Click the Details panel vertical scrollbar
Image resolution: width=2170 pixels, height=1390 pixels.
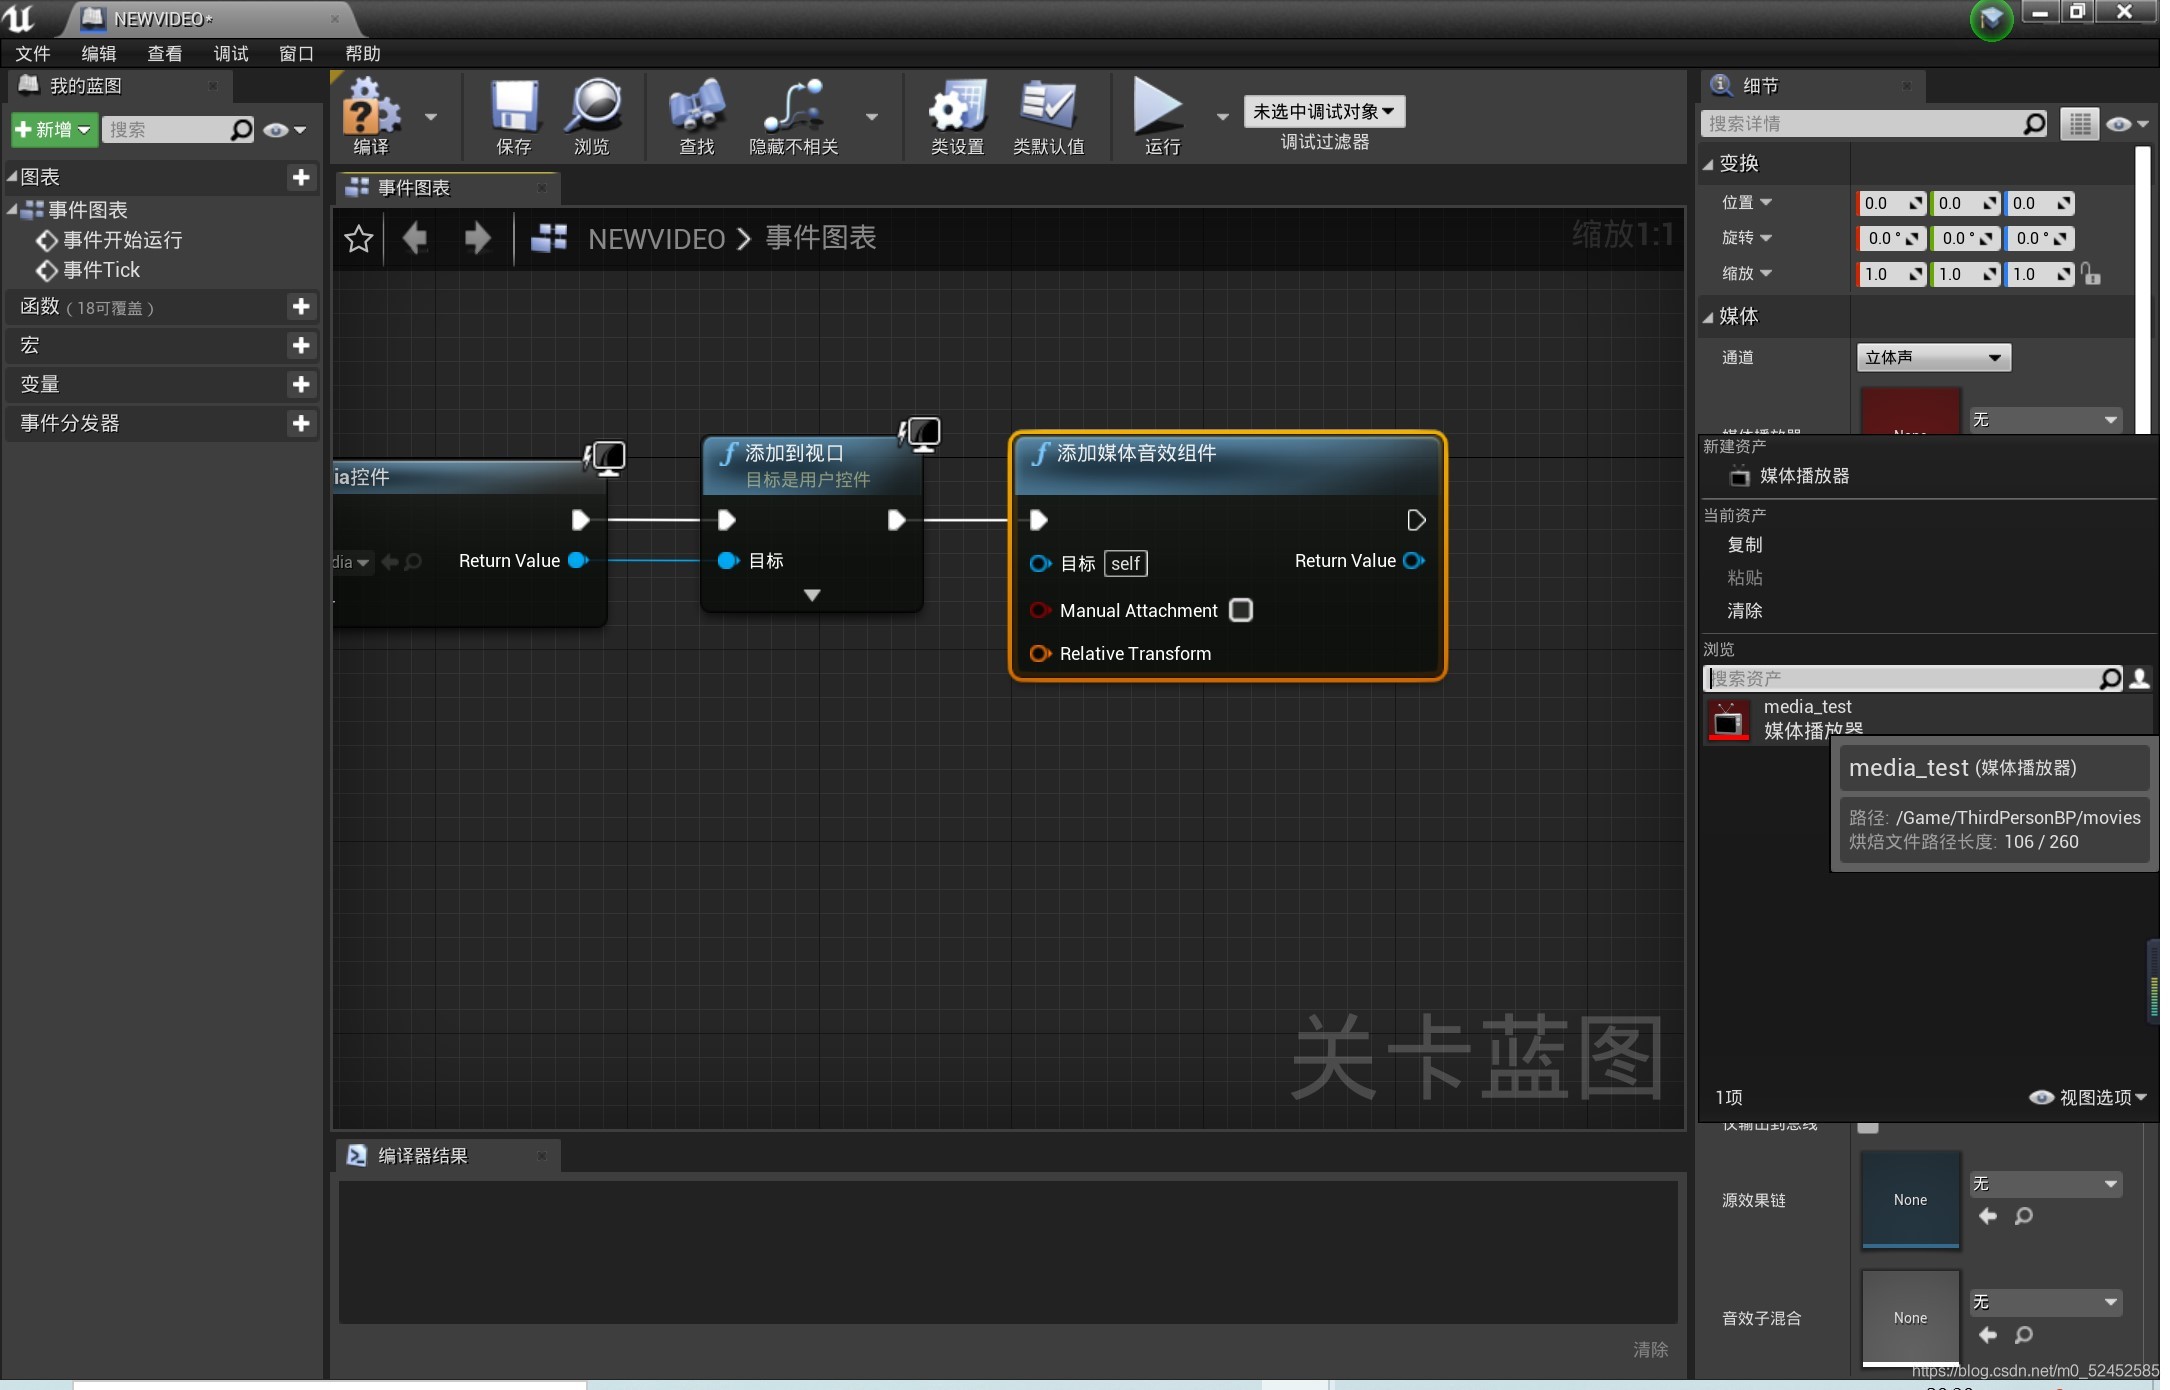2142,290
